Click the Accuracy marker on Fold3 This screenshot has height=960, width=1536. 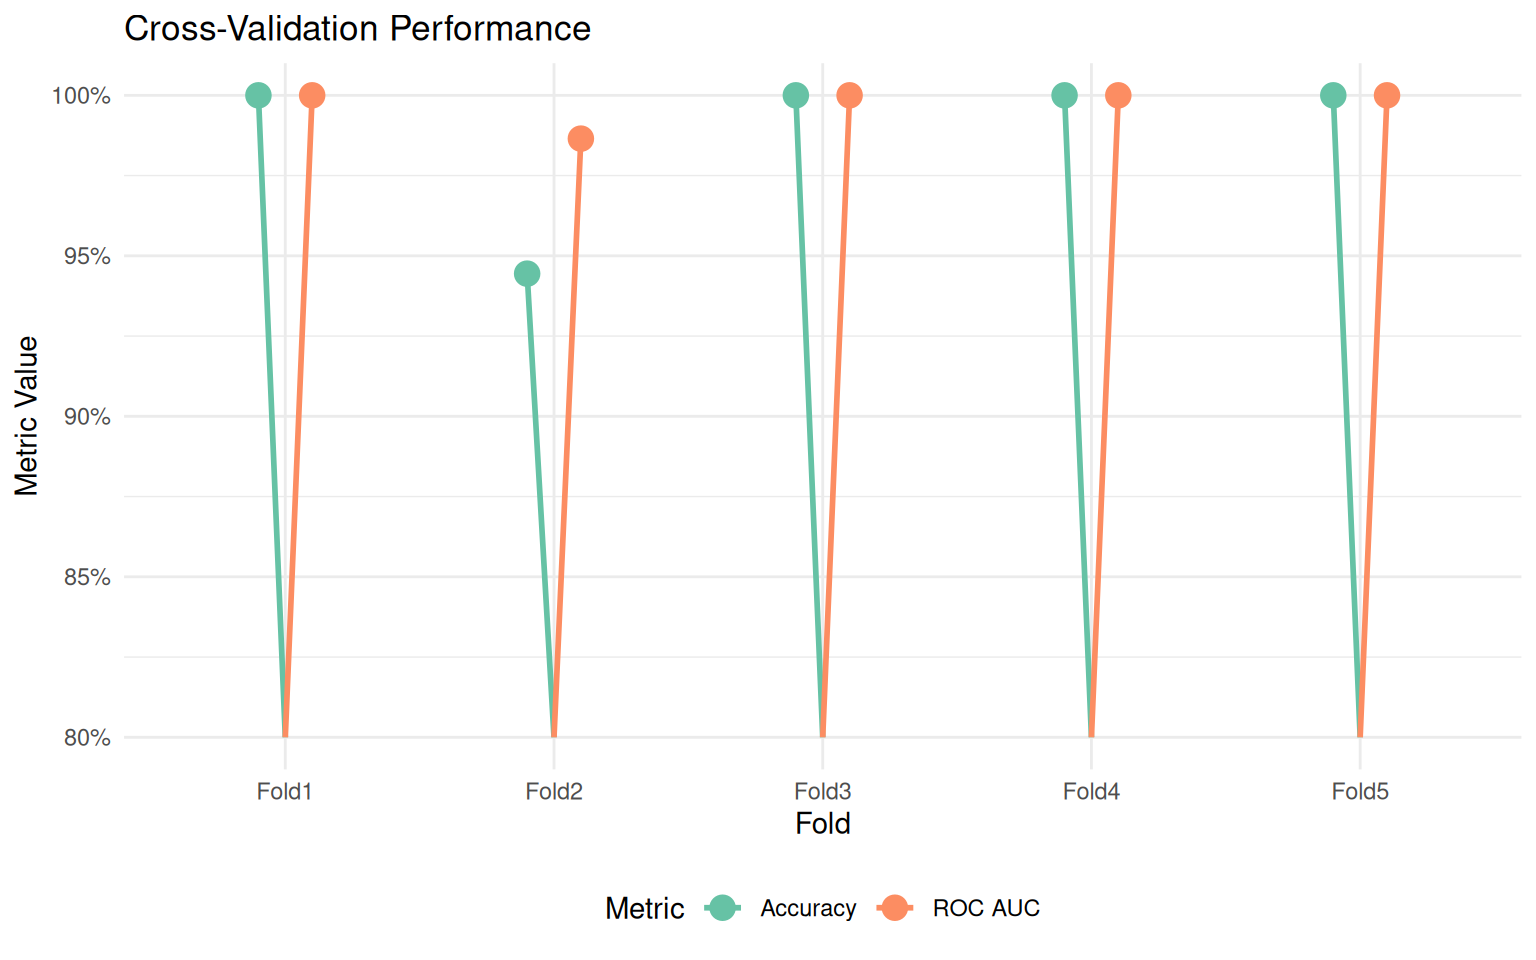pos(796,95)
